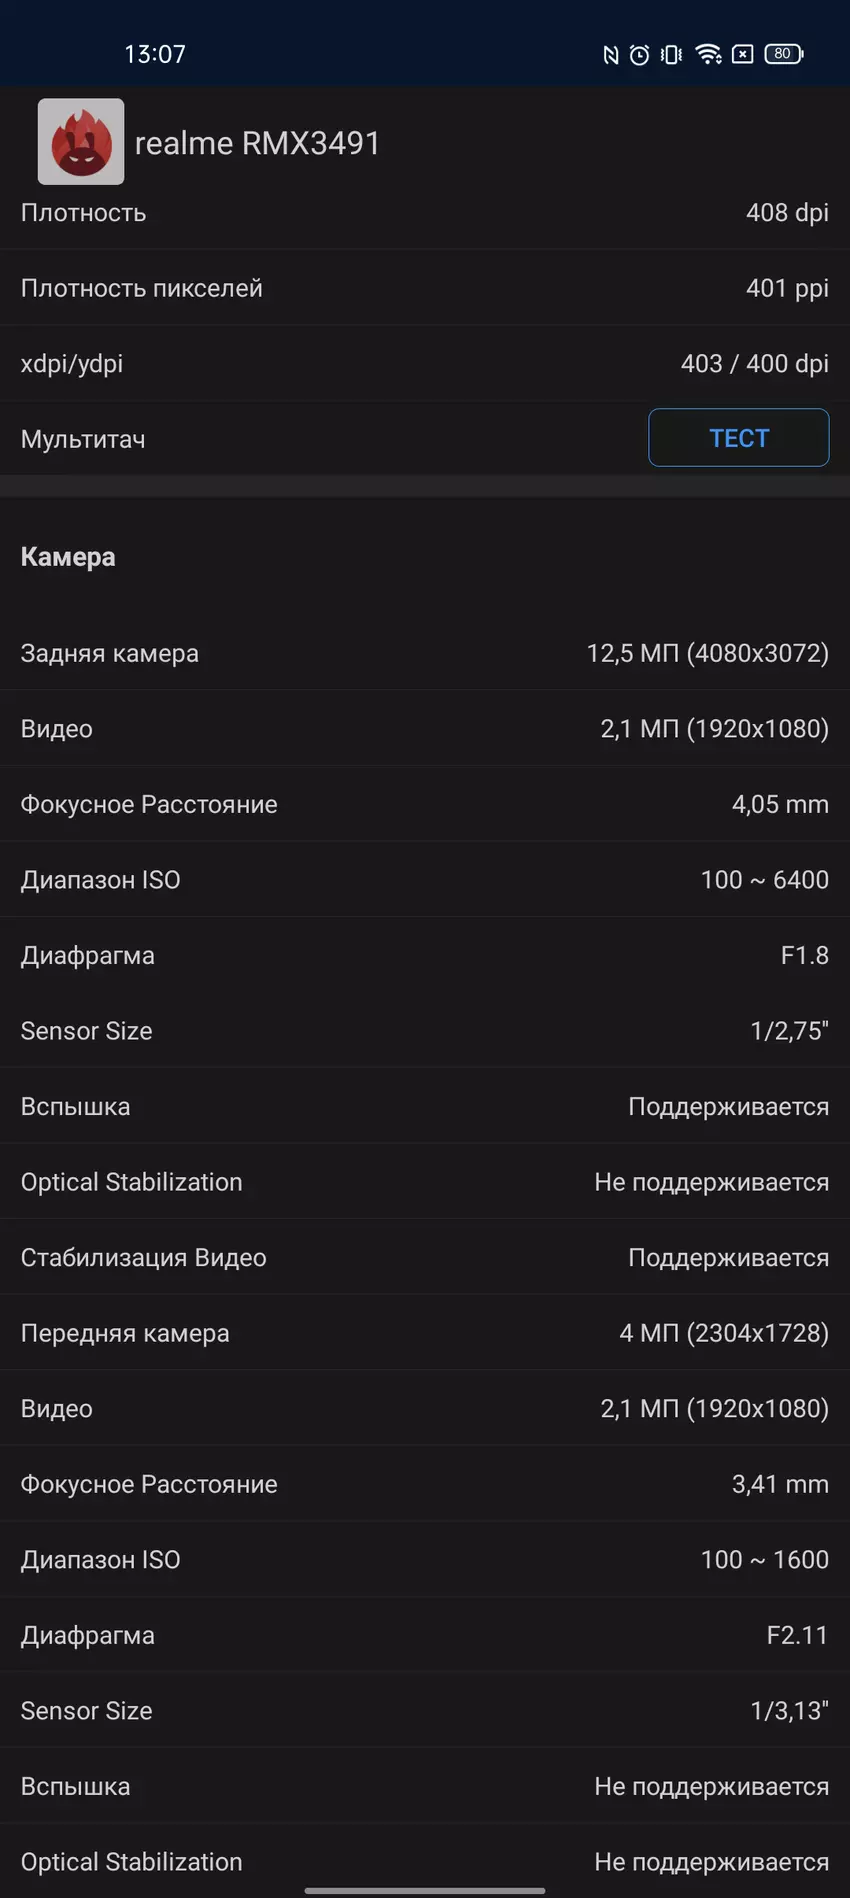Tap the Плотность пикселей row
The width and height of the screenshot is (850, 1898).
[x=424, y=288]
